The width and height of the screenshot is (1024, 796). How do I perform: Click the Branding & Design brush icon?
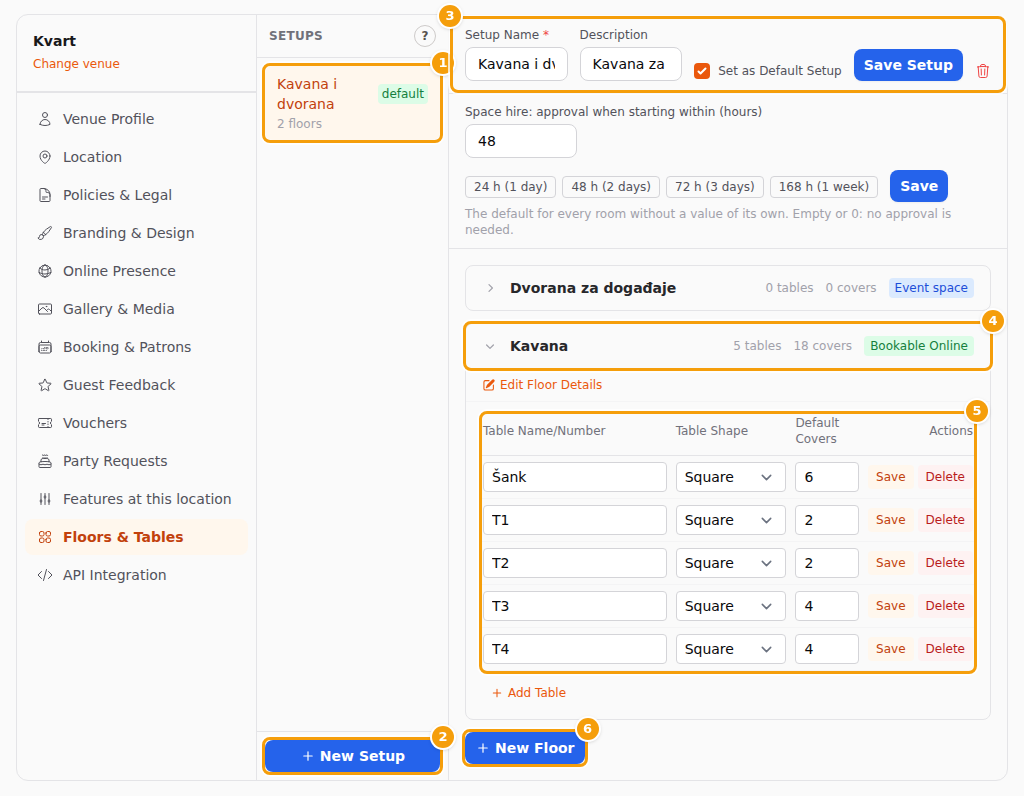pos(44,233)
